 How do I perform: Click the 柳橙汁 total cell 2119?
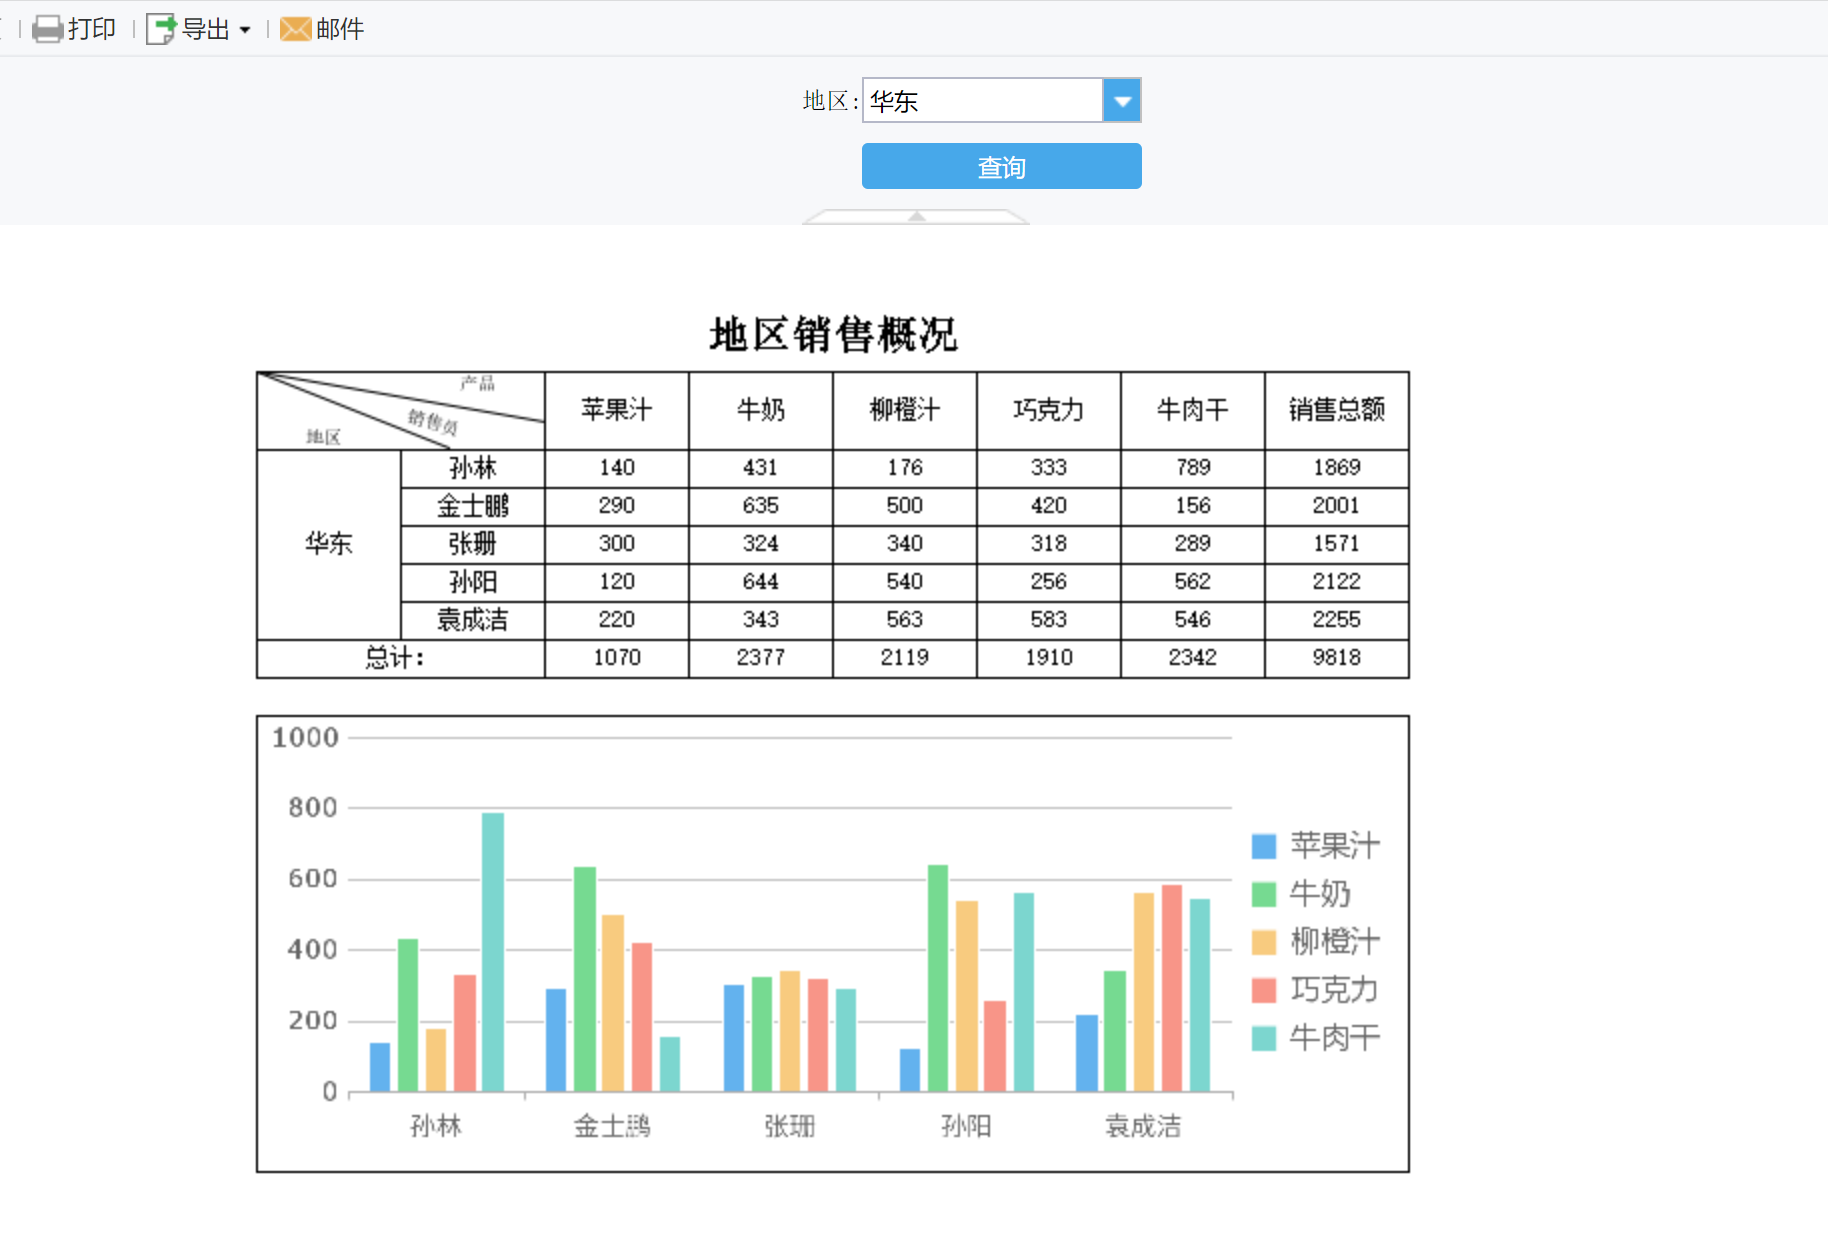point(905,659)
